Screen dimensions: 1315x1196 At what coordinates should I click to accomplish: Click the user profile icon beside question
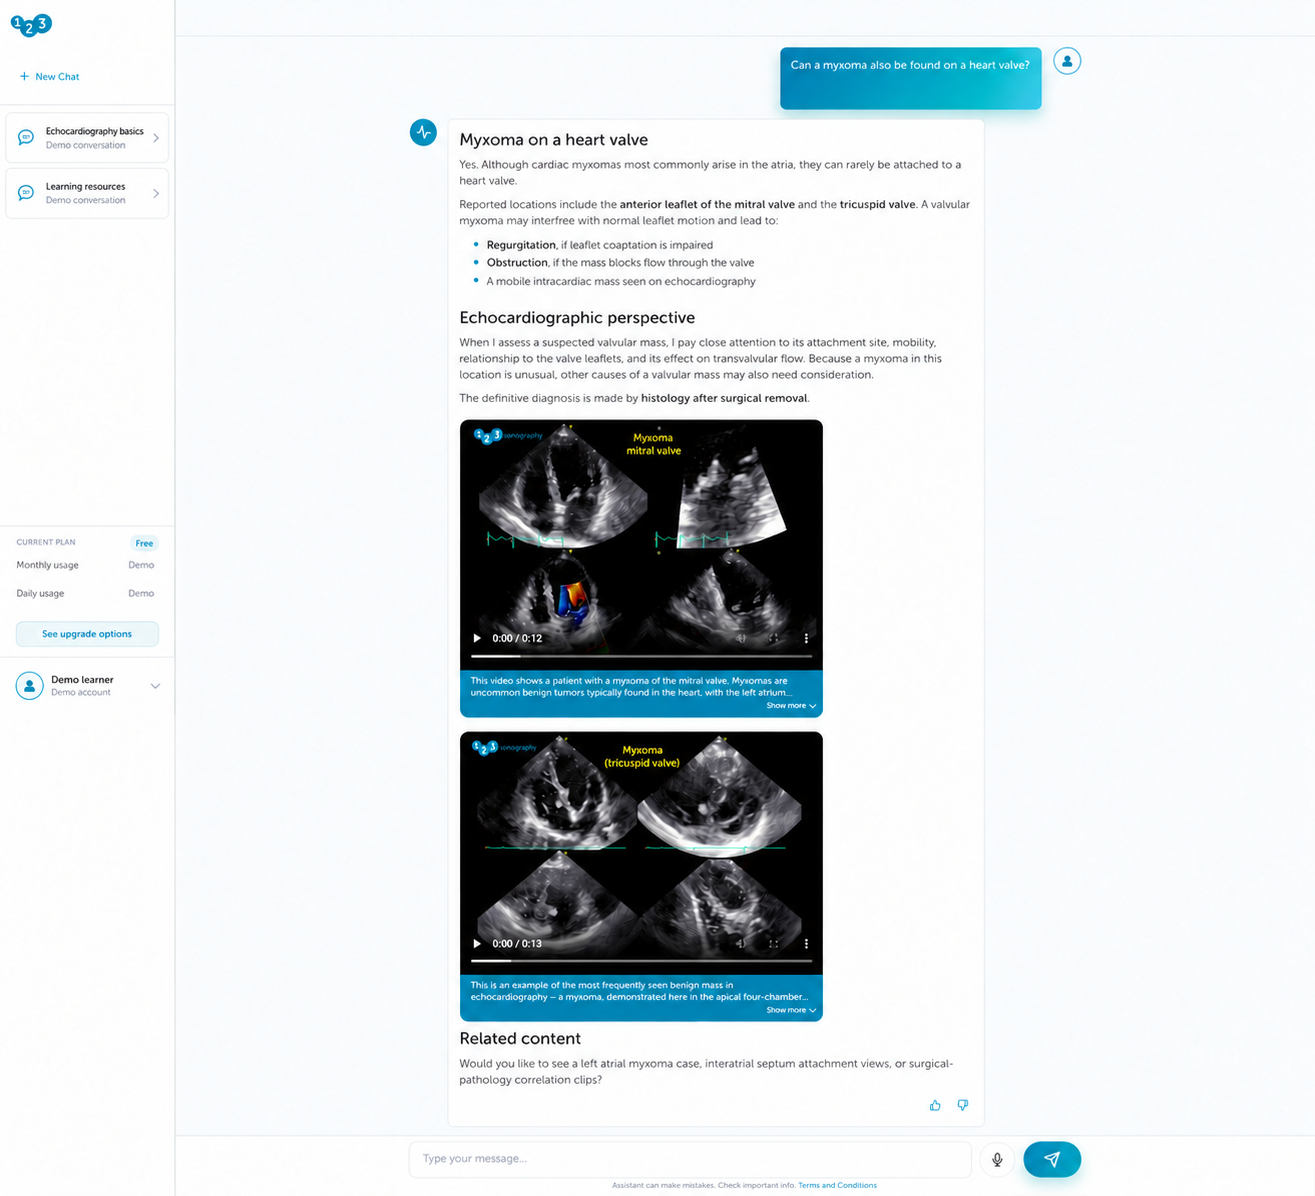point(1067,61)
